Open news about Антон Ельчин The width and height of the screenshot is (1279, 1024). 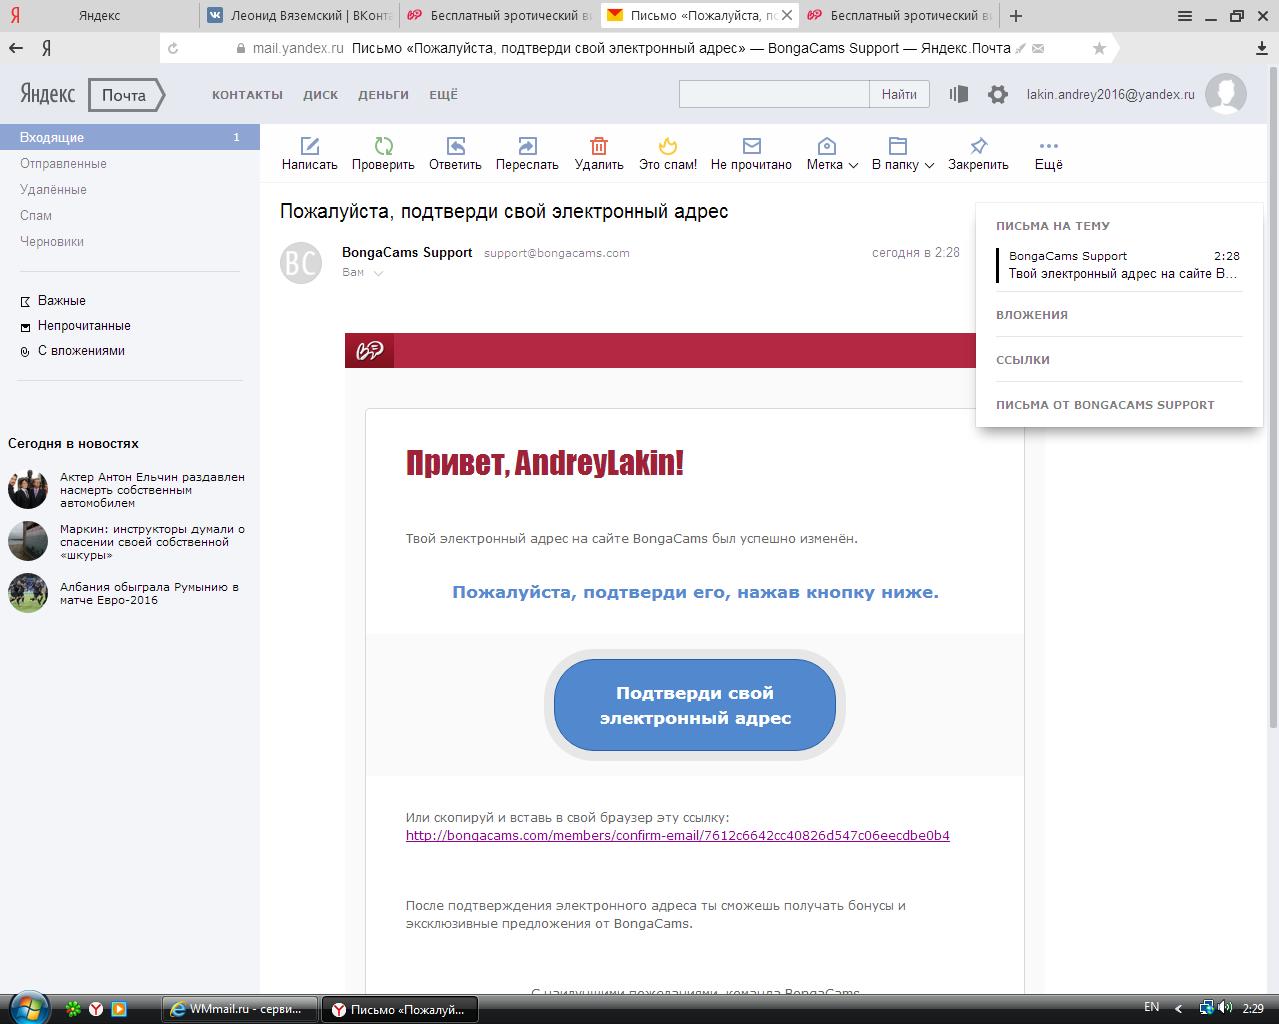pos(152,490)
